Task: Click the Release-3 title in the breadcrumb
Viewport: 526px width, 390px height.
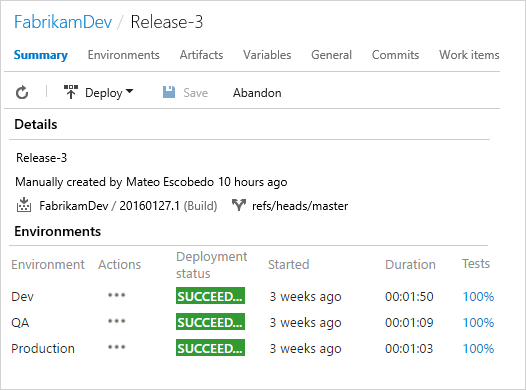Action: (x=167, y=22)
